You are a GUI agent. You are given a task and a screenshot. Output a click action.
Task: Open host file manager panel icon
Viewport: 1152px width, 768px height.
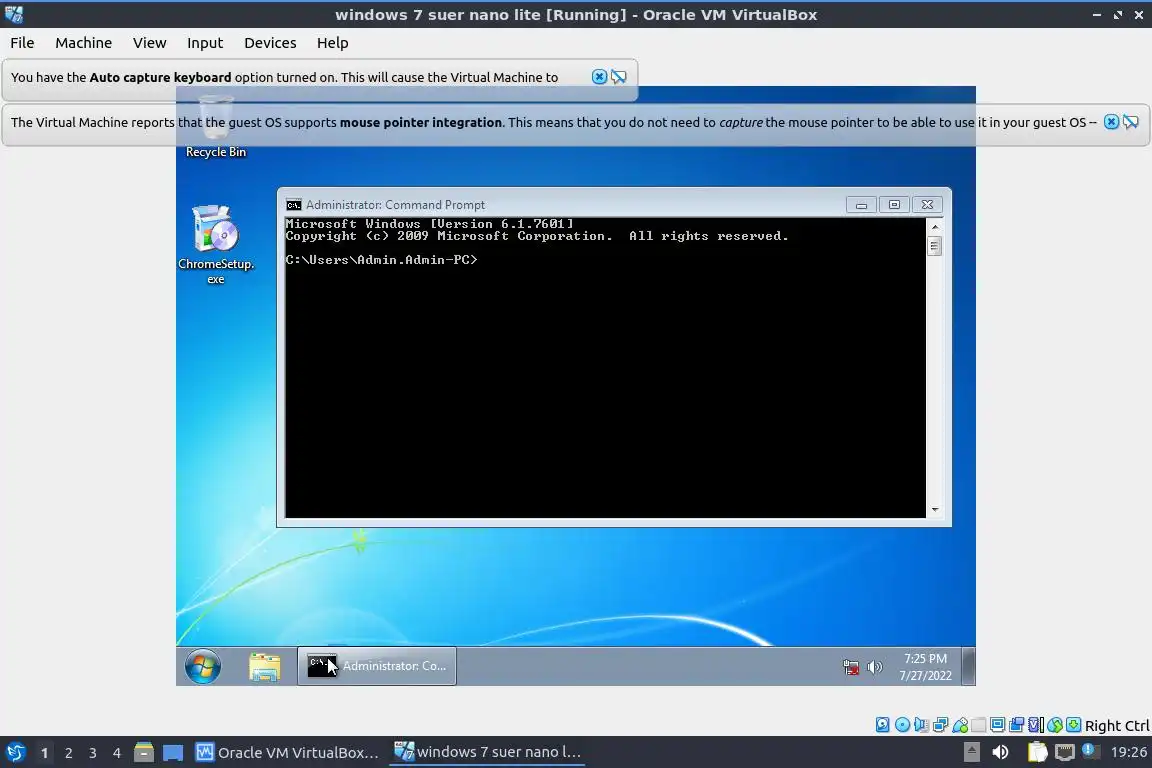point(144,752)
